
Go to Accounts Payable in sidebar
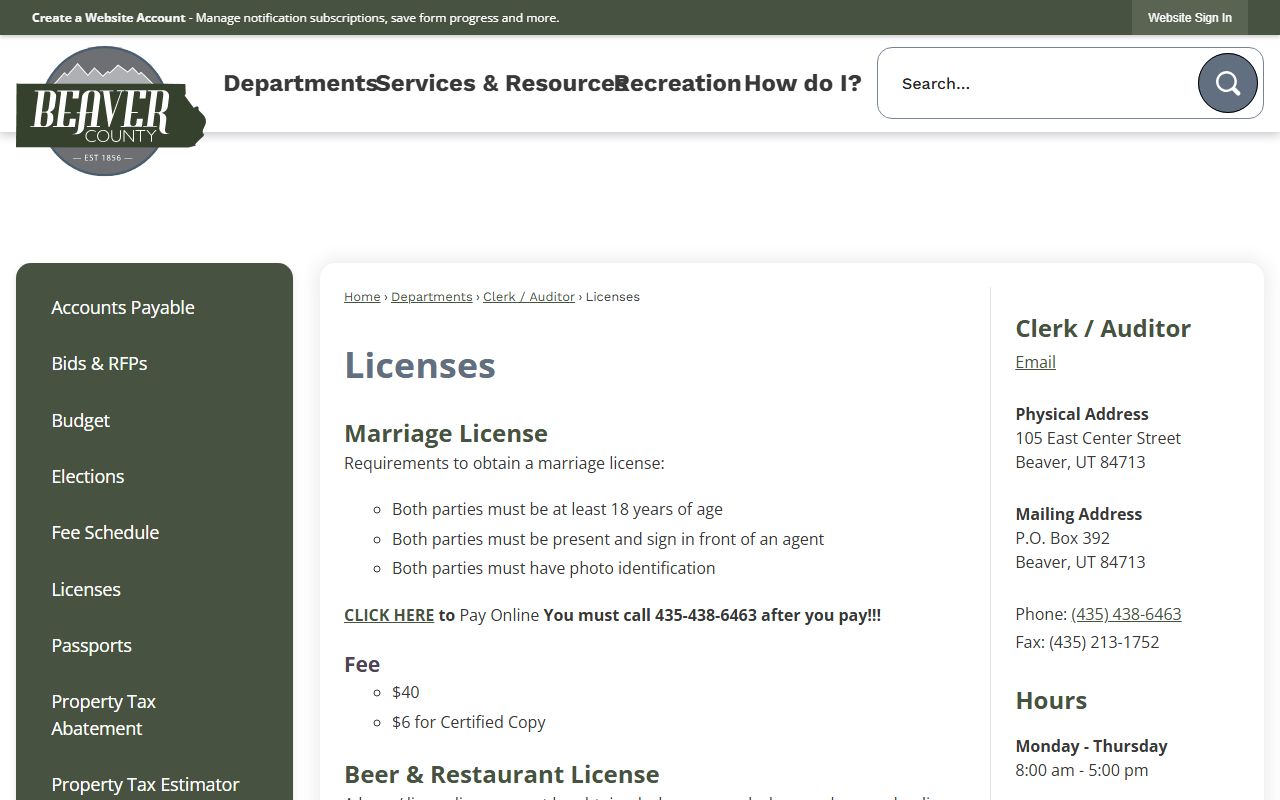click(x=123, y=308)
